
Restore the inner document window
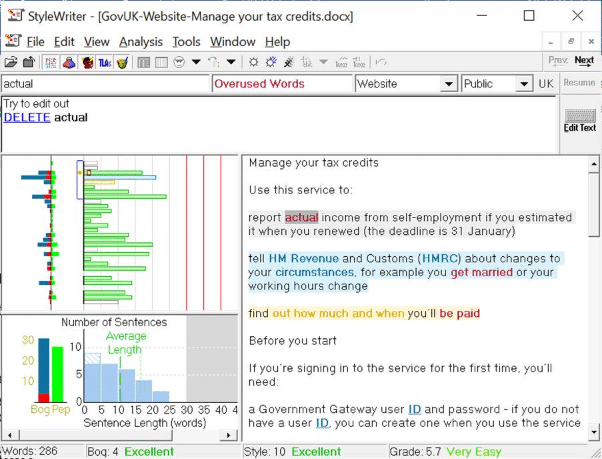(x=571, y=41)
